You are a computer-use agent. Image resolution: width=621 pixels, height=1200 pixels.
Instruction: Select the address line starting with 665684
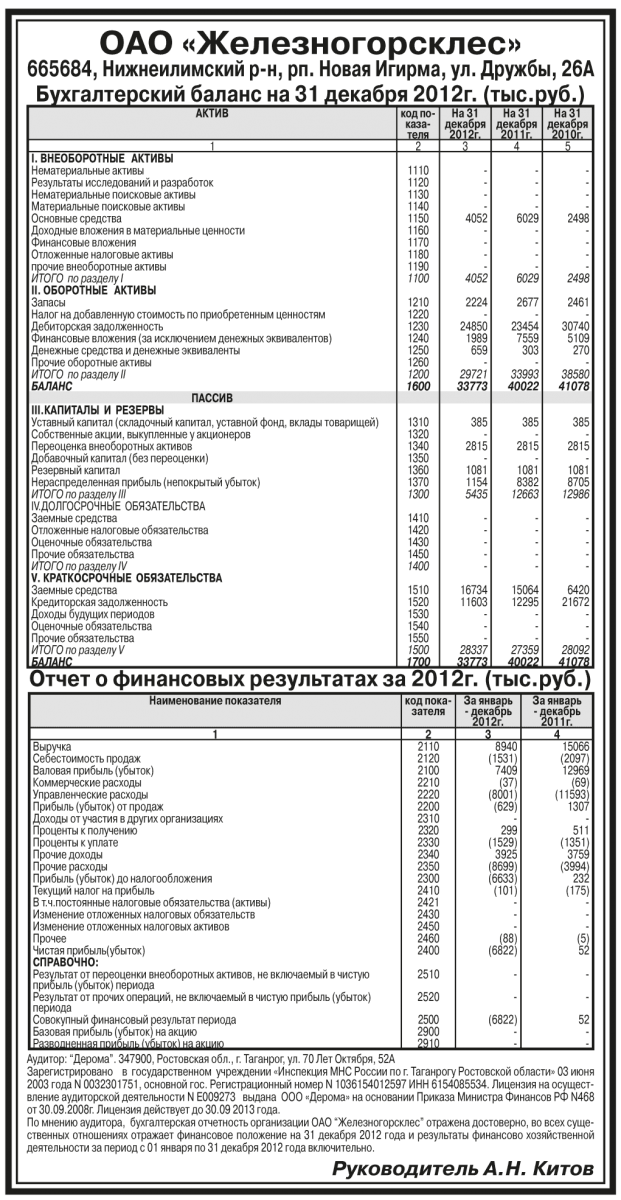(310, 70)
